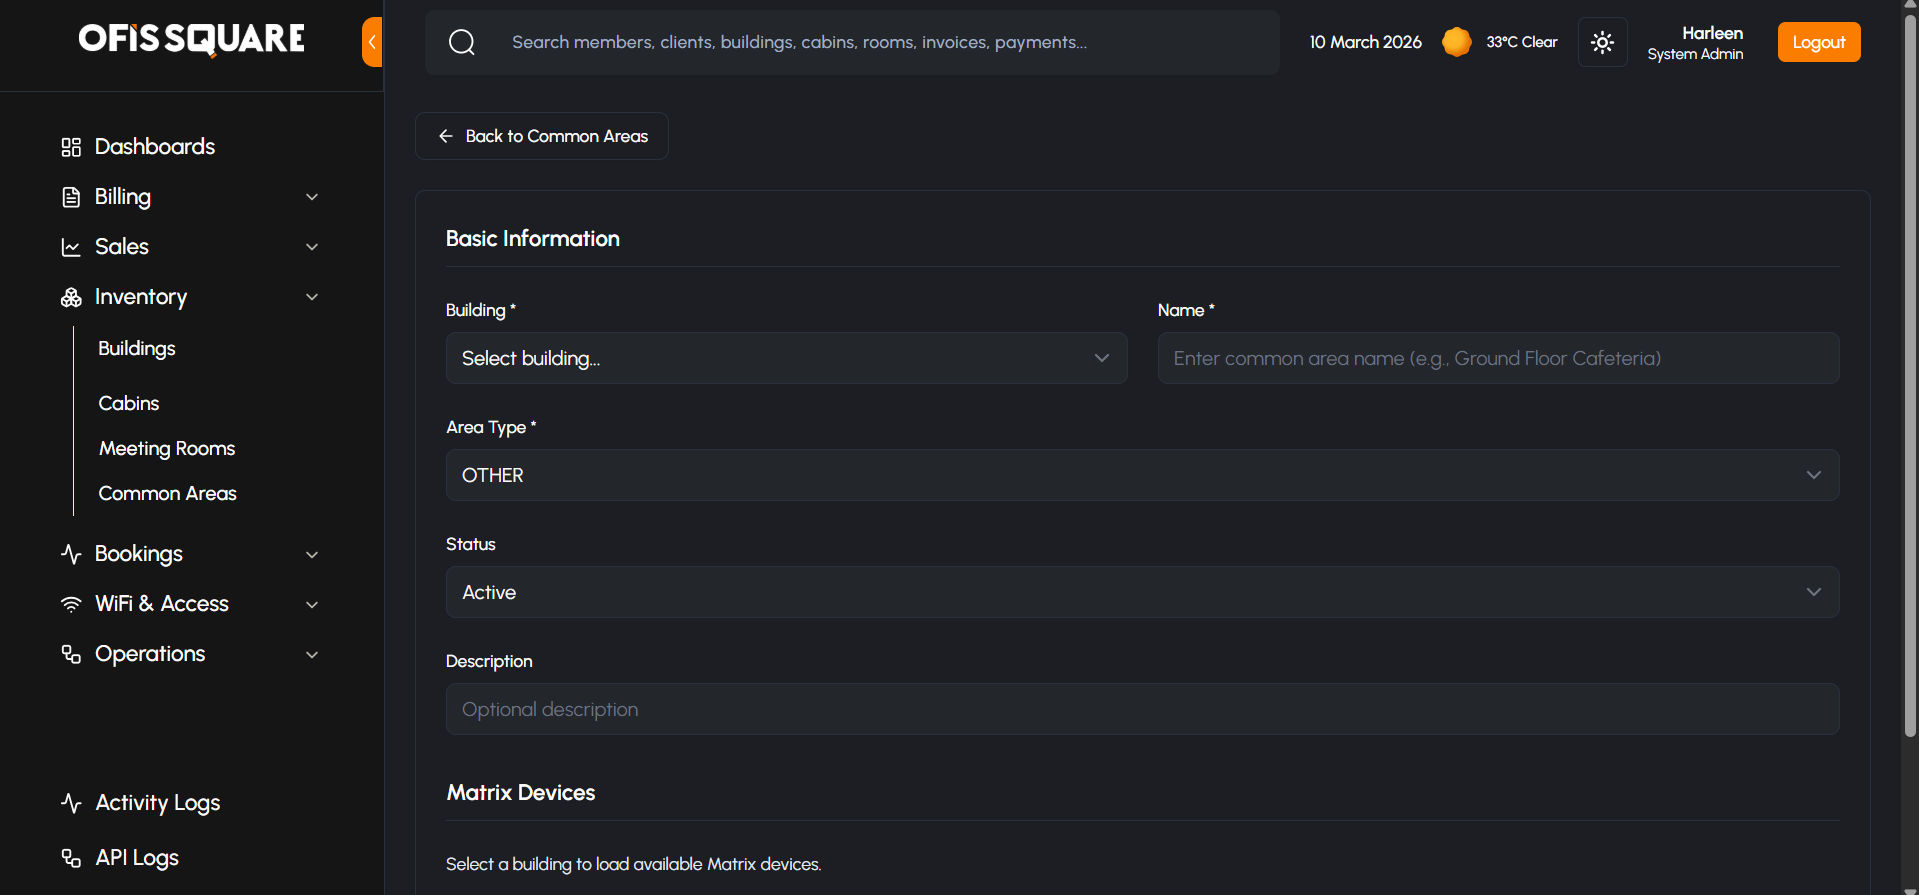Open the Status dropdown showing Active
This screenshot has width=1919, height=895.
coord(1142,592)
